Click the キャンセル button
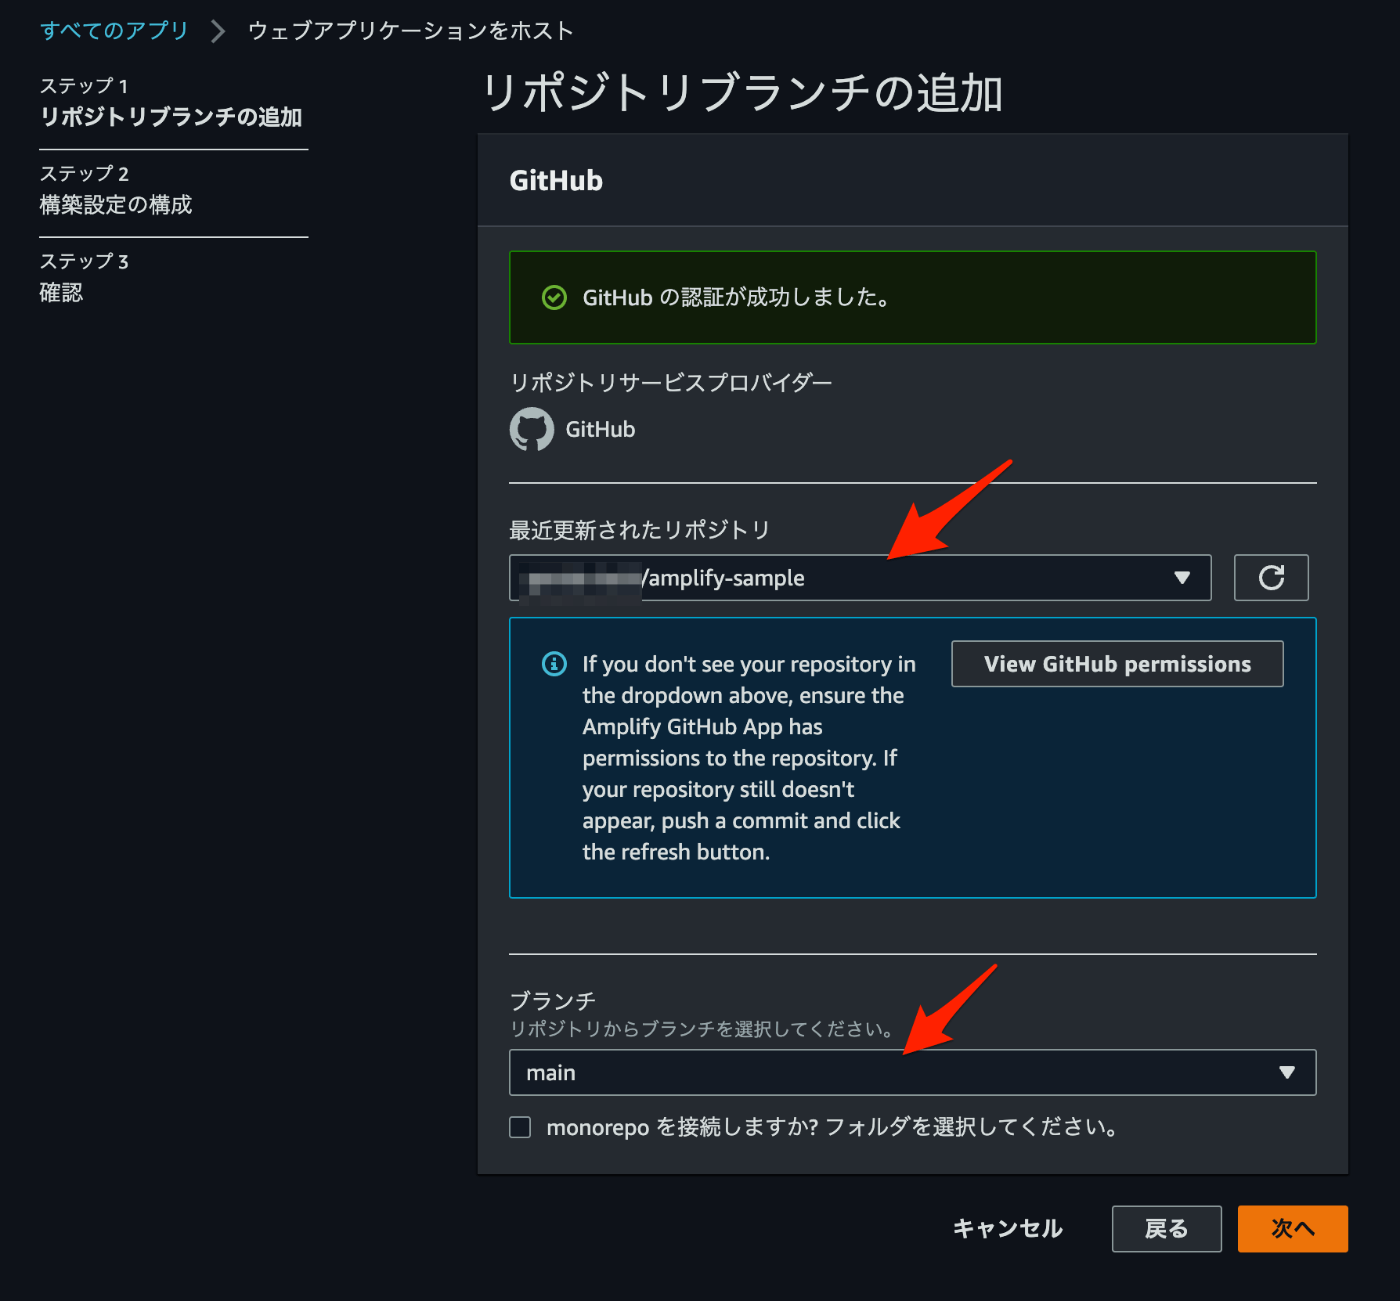This screenshot has width=1400, height=1301. point(1008,1228)
